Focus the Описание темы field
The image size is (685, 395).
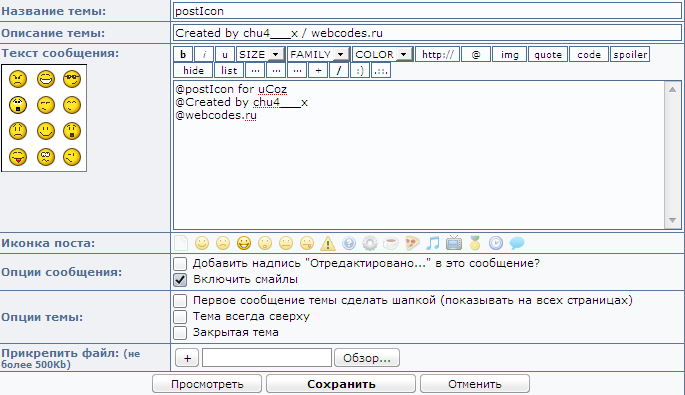(x=427, y=33)
